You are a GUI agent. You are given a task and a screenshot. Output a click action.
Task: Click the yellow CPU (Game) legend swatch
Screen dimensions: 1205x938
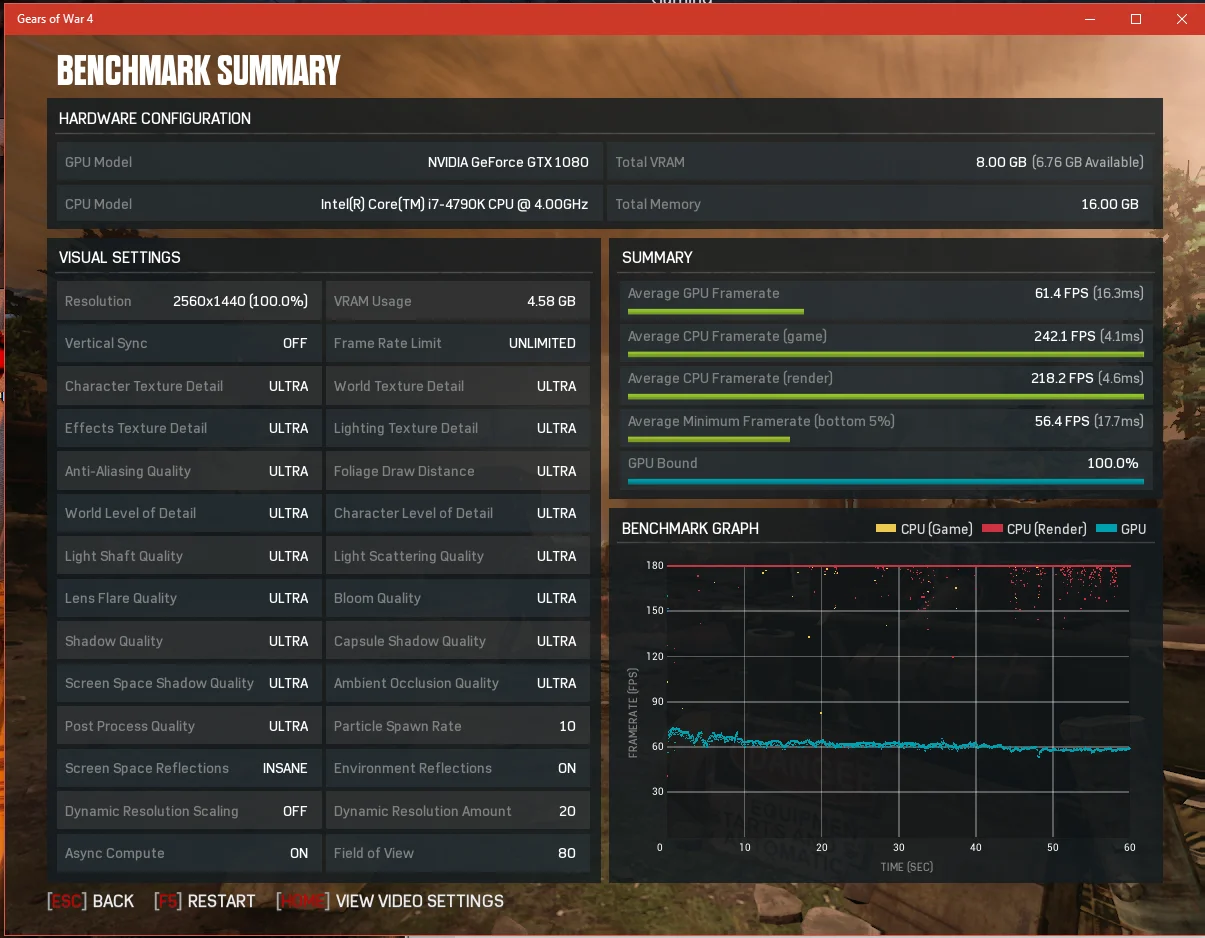pos(886,528)
